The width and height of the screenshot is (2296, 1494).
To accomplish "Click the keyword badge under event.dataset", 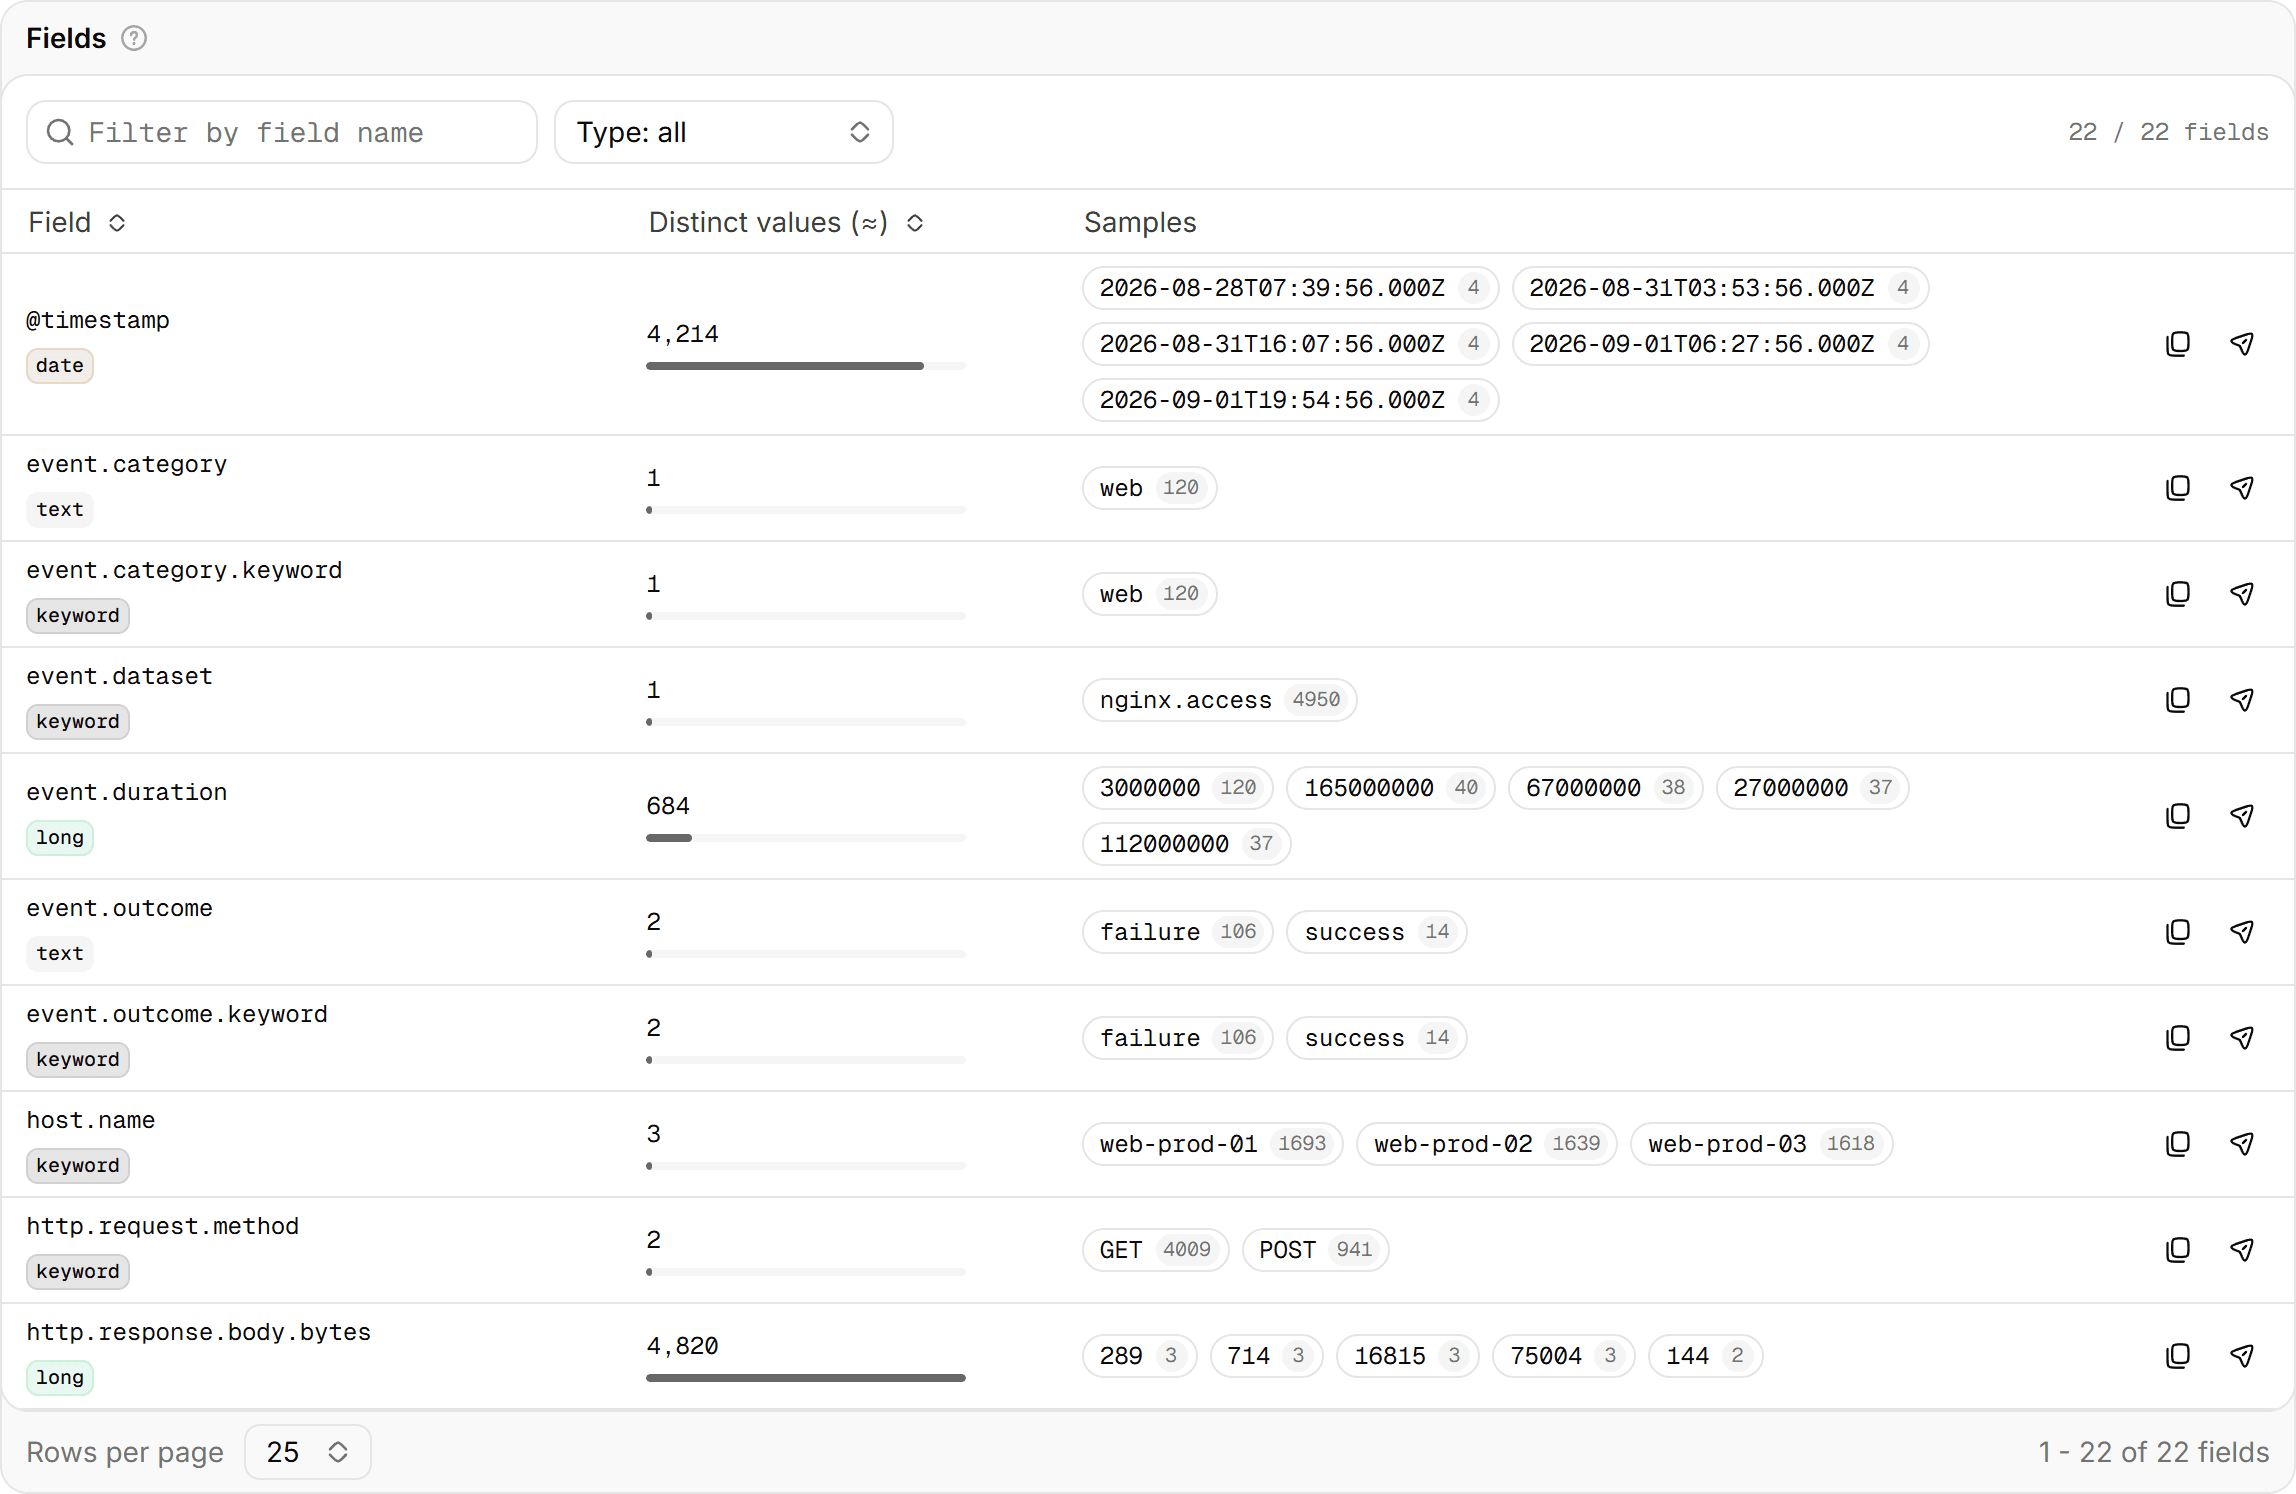I will click(78, 722).
